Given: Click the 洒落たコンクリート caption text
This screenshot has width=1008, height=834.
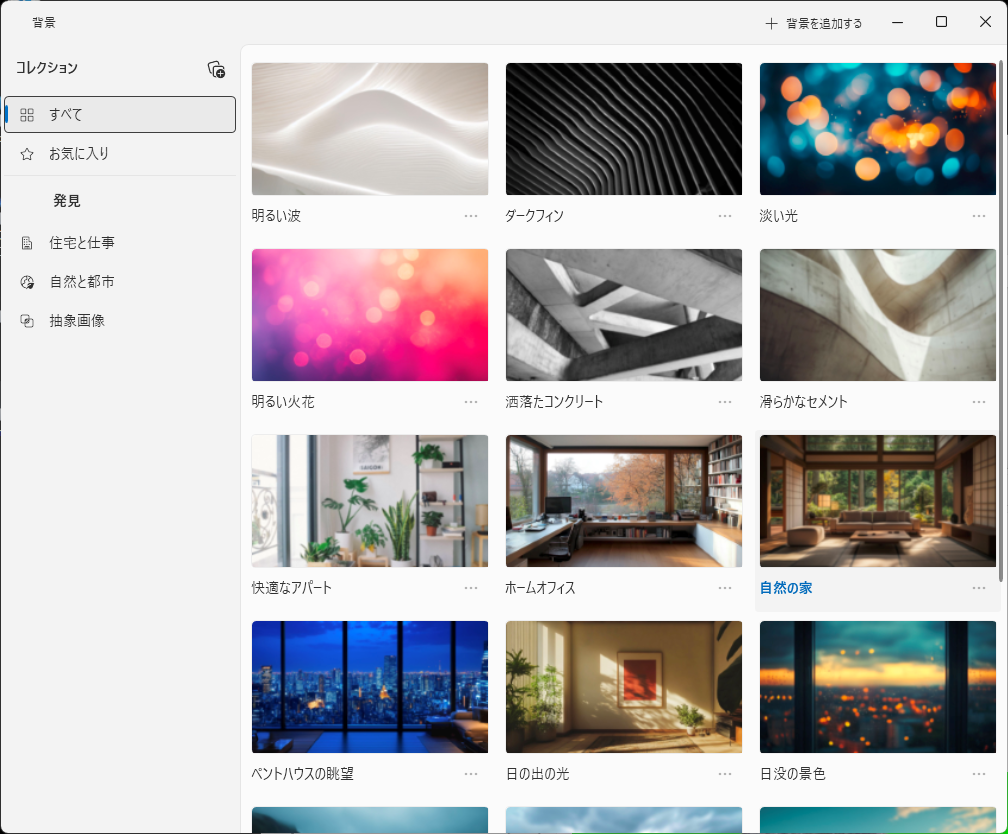Looking at the screenshot, I should point(554,402).
